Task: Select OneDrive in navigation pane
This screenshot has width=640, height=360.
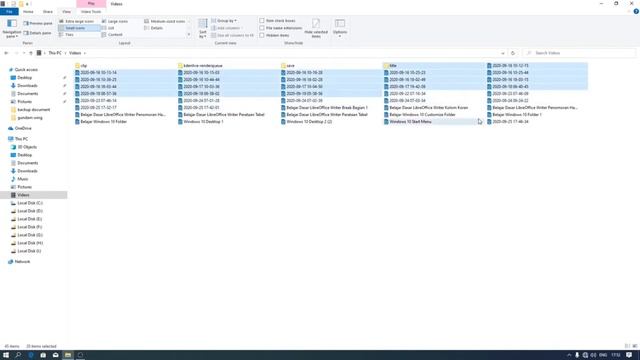Action: click(20, 128)
